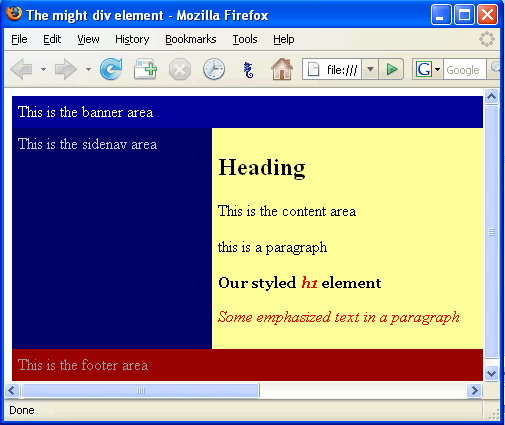Click vertical scrollbar down arrow
The image size is (505, 425).
(491, 373)
